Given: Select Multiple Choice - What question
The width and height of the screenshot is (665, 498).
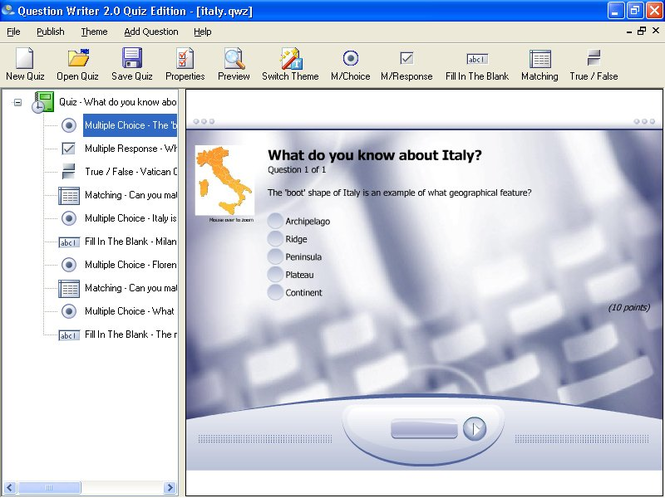Looking at the screenshot, I should point(129,311).
